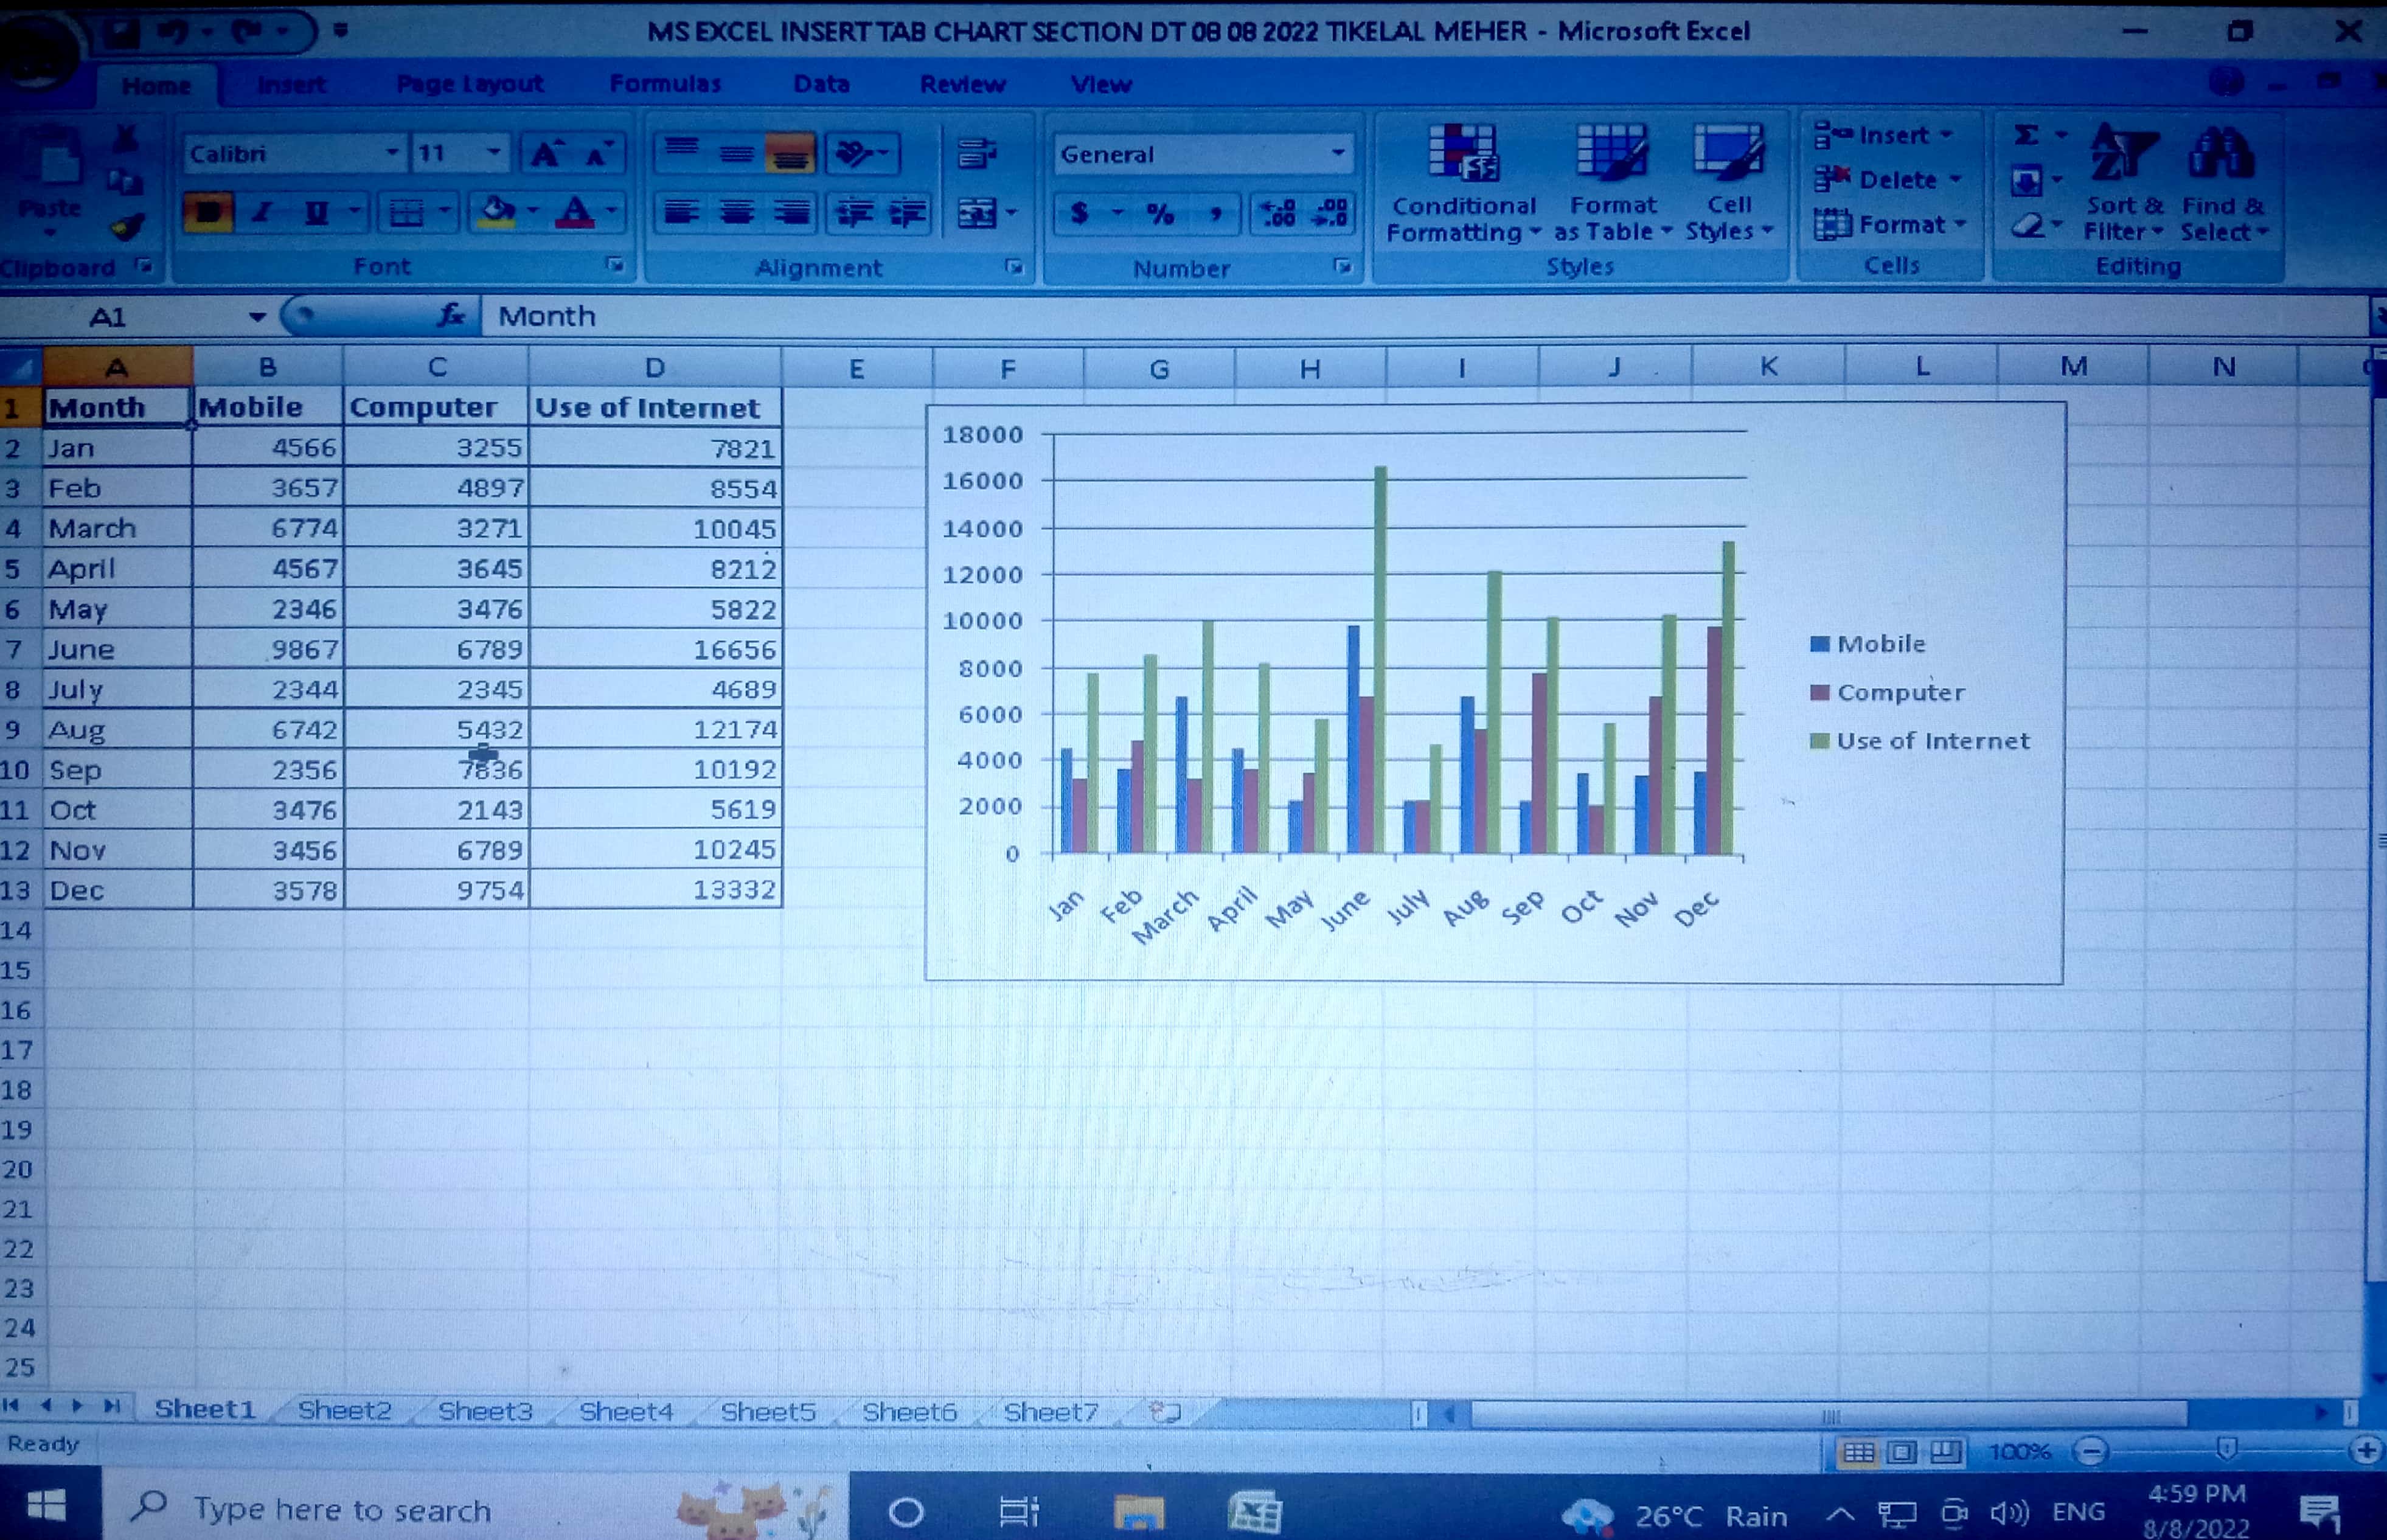The height and width of the screenshot is (1540, 2387).
Task: Click the Percent Style button
Action: (1160, 214)
